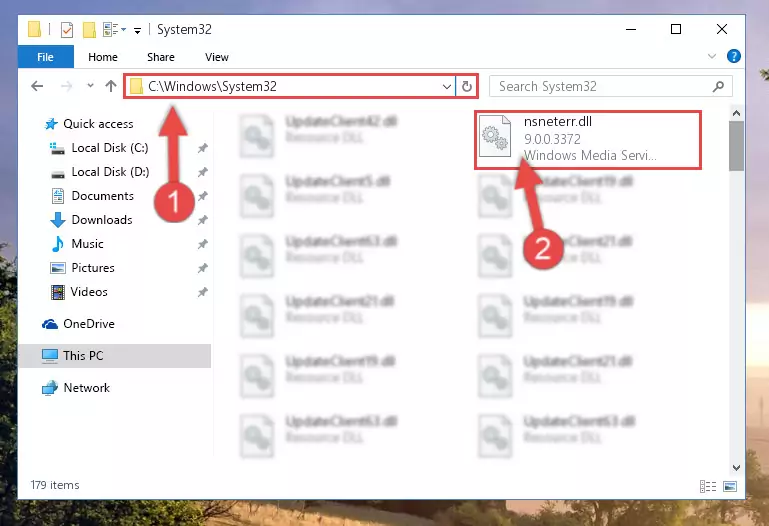Open the File ribbon tab

[46, 57]
